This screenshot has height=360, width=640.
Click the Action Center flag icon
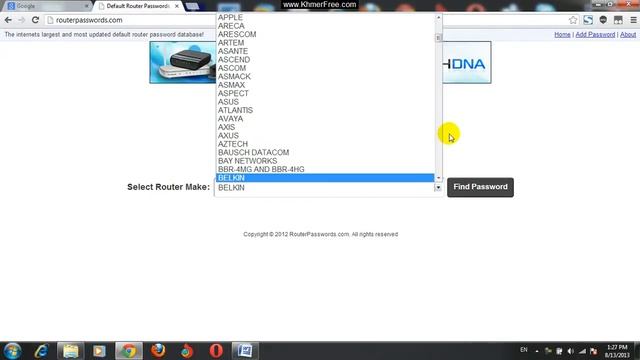point(594,351)
